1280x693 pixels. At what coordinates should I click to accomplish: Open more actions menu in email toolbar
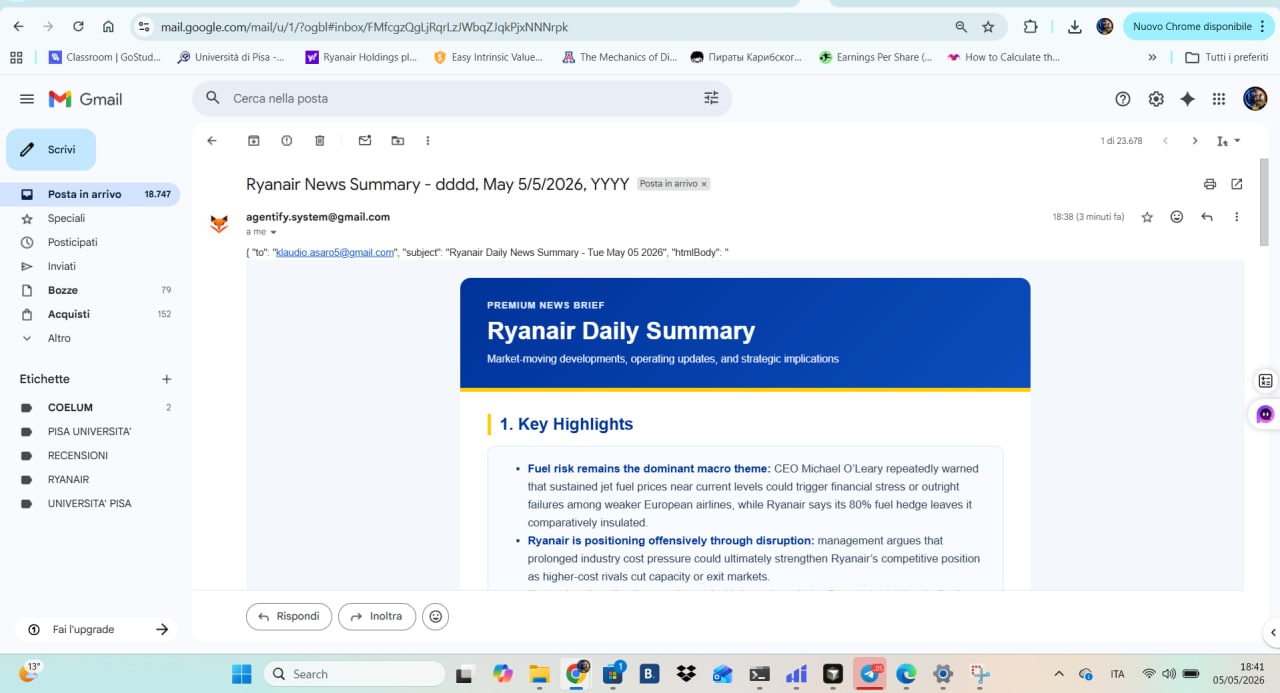(x=428, y=141)
